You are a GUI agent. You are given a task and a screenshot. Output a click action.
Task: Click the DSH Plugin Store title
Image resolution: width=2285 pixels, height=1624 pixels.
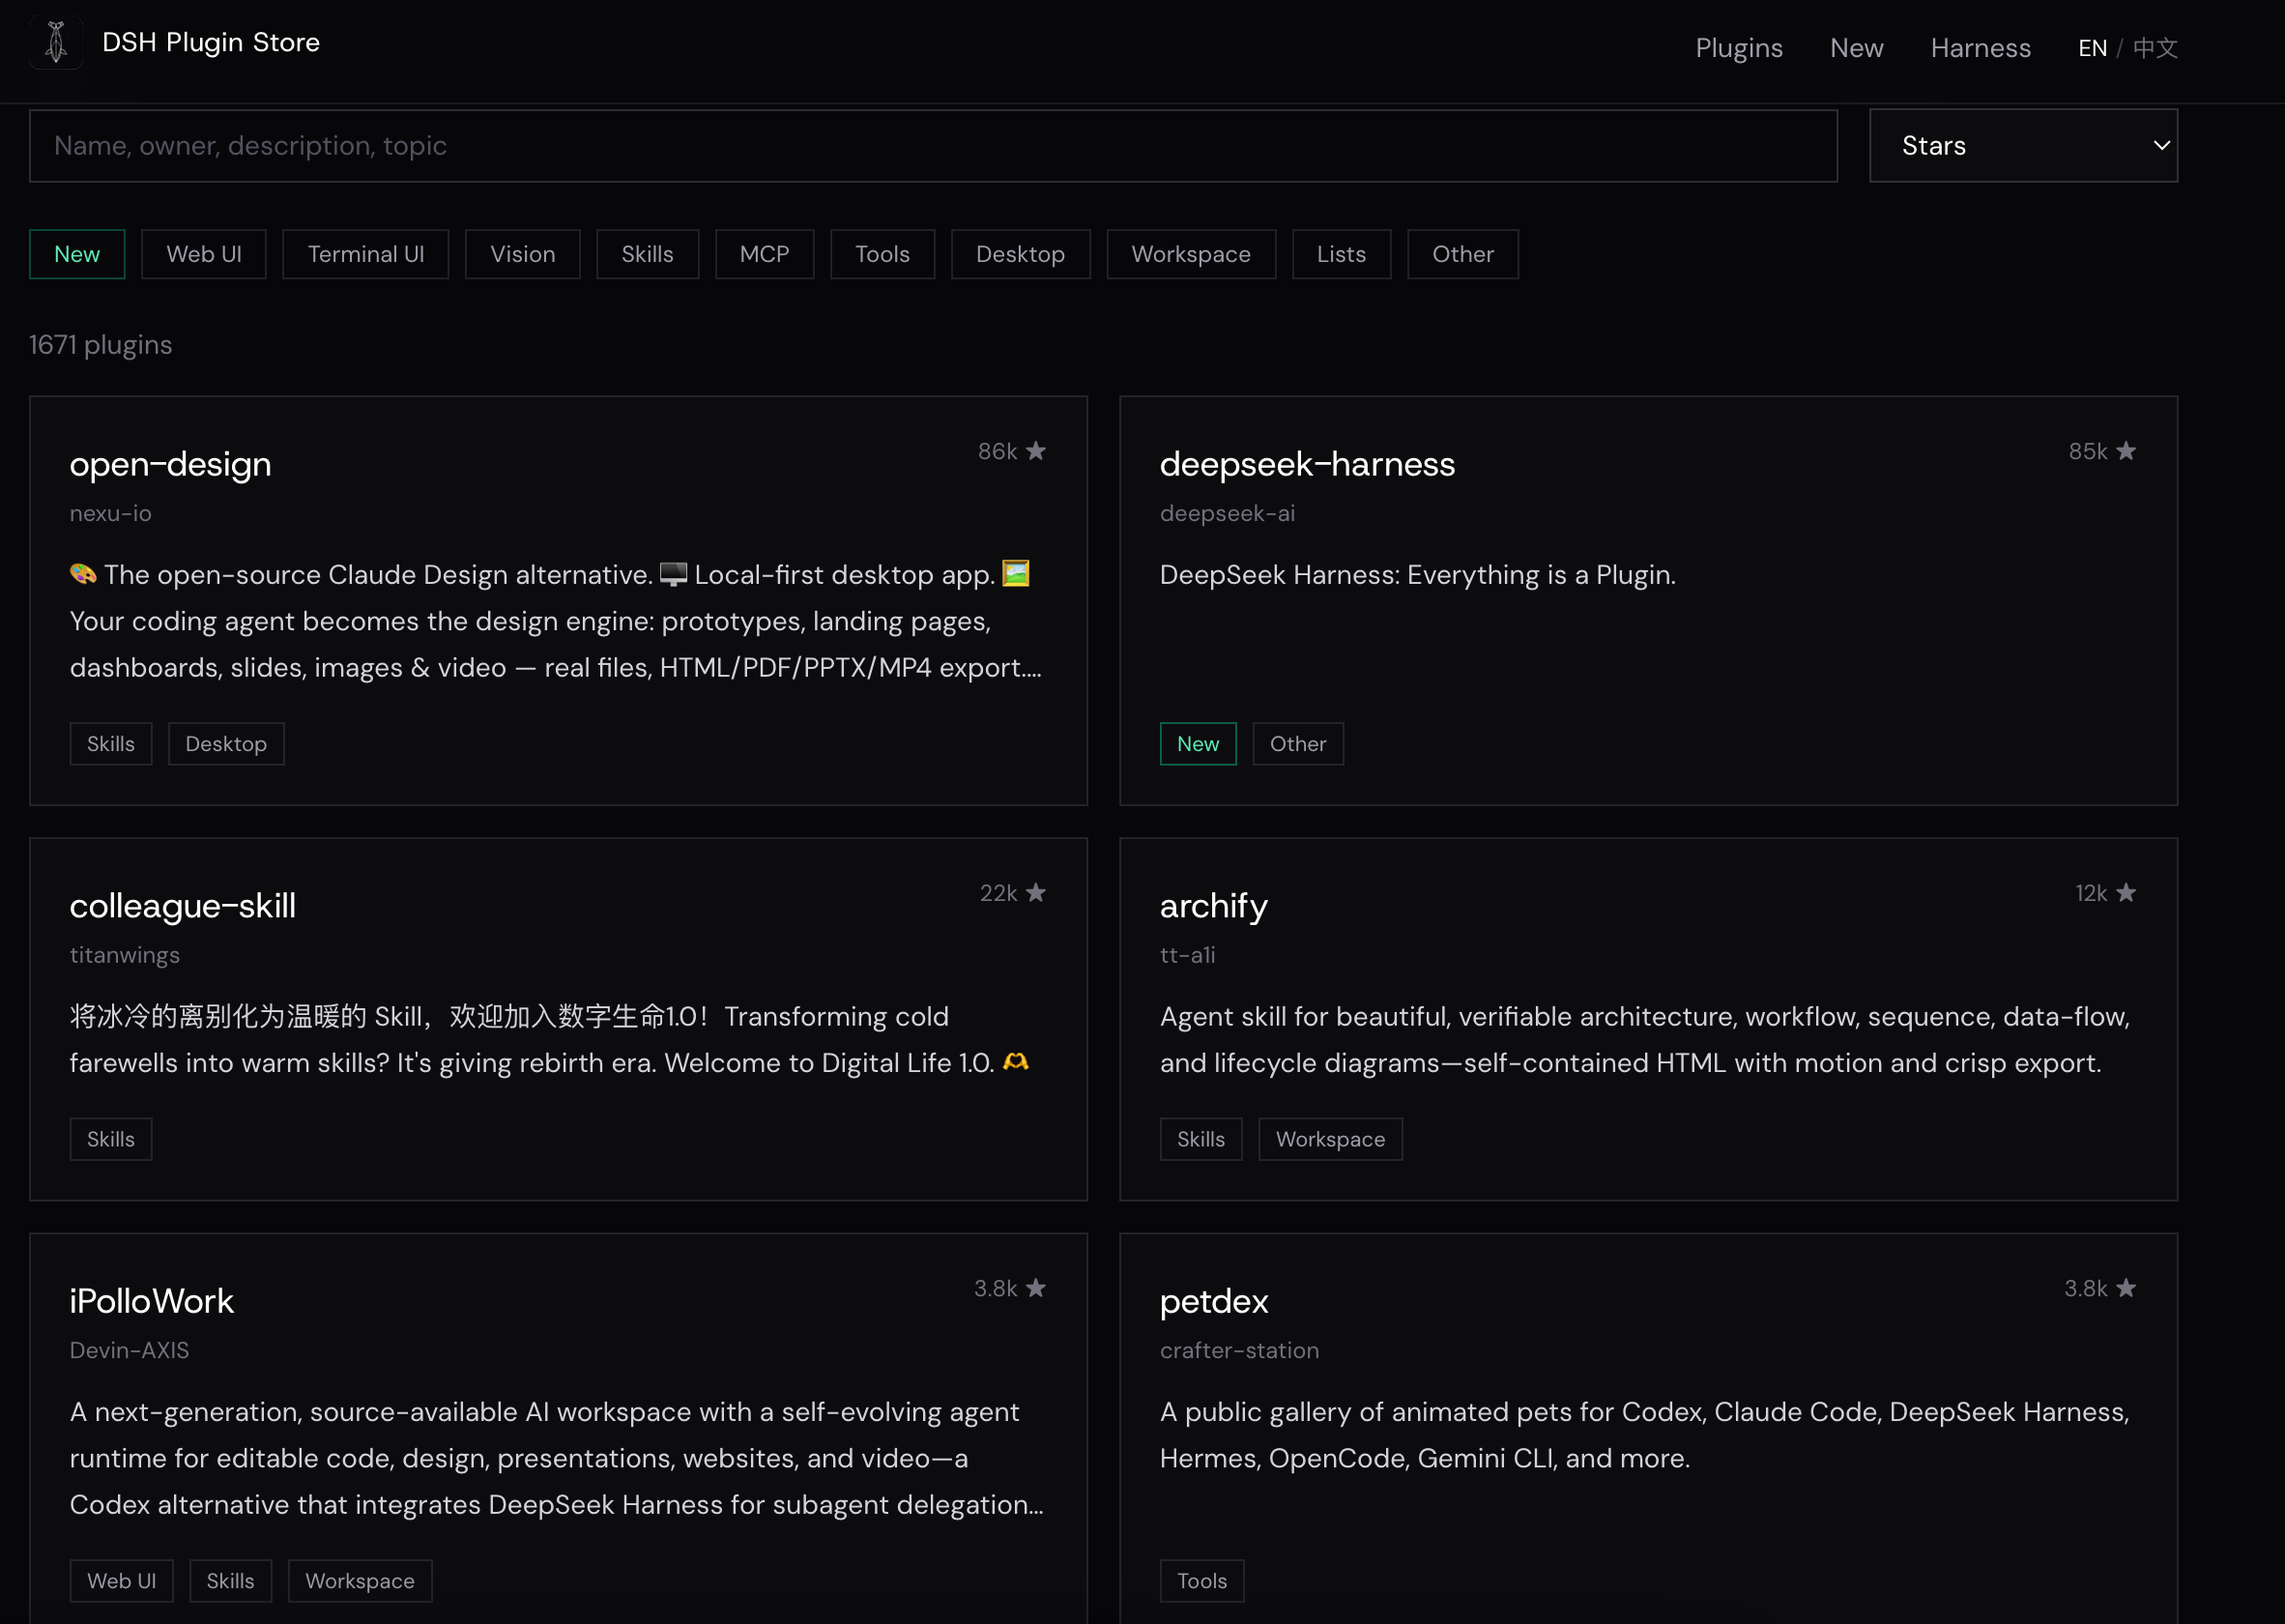(211, 43)
